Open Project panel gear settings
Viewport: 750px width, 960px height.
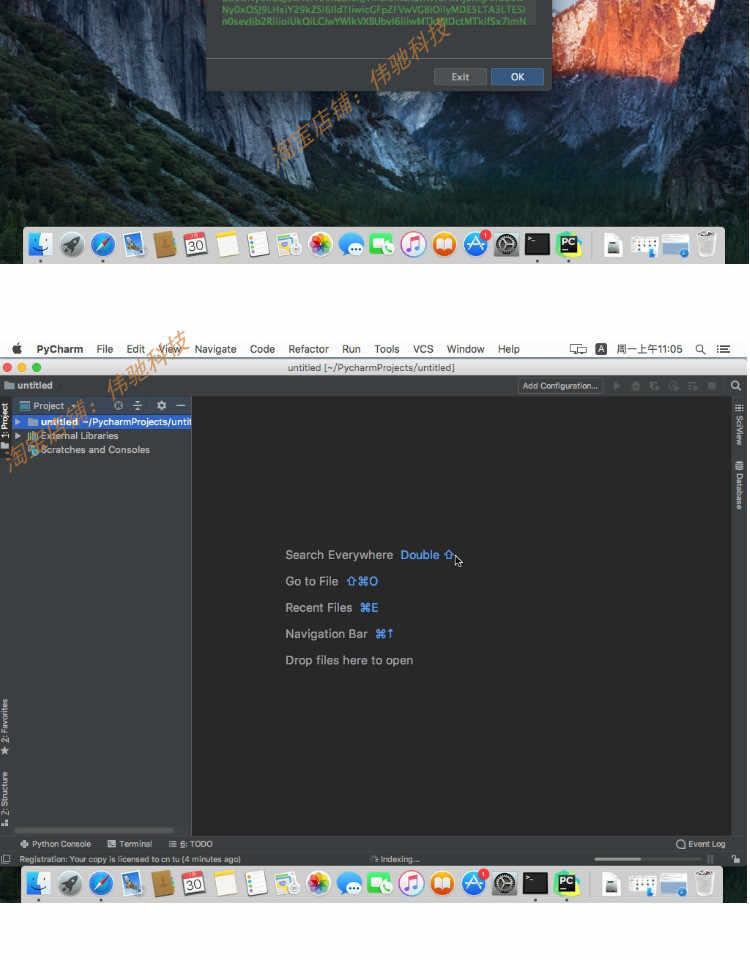(x=162, y=405)
